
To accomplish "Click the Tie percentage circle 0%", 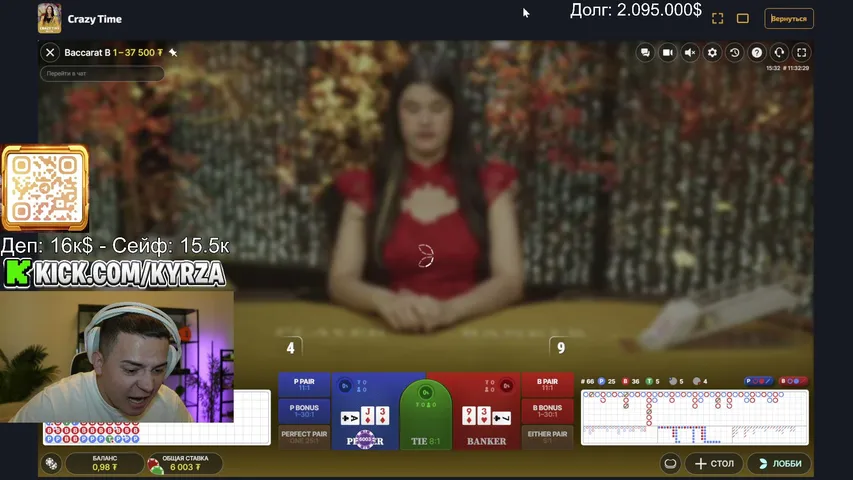I will click(426, 392).
